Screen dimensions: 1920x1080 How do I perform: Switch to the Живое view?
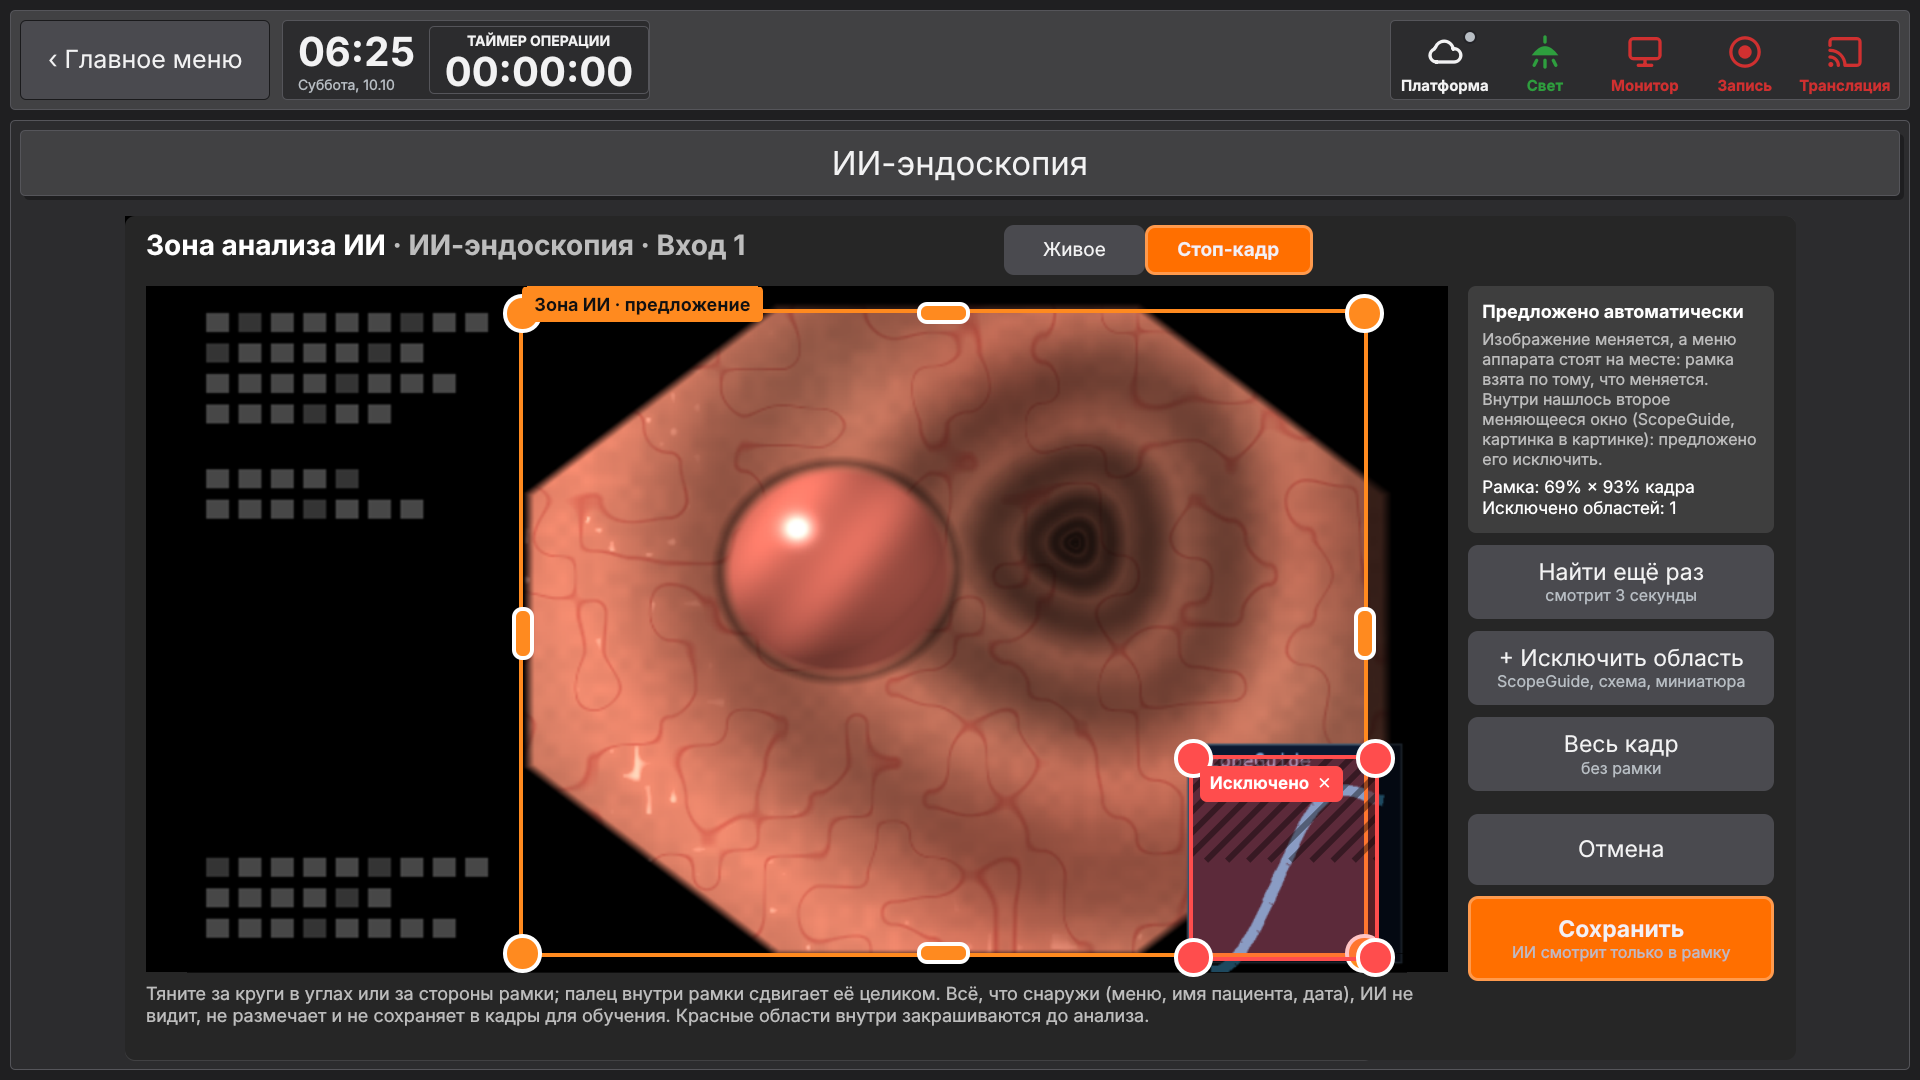[x=1074, y=249]
